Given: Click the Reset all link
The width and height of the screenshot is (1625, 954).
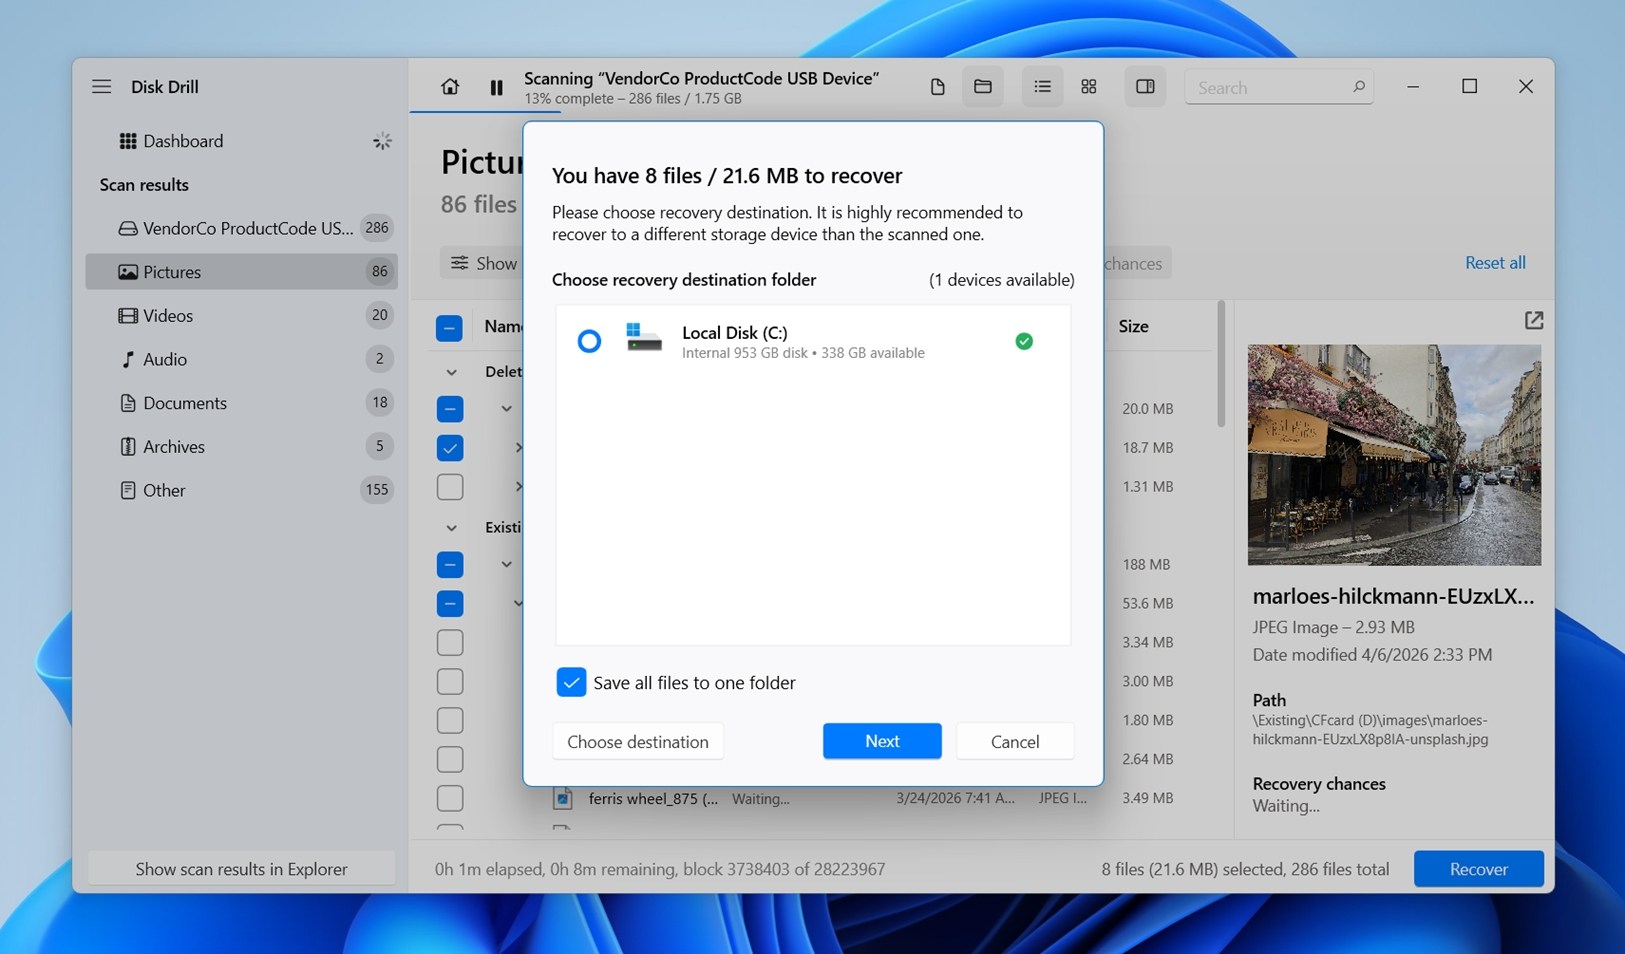Looking at the screenshot, I should [x=1495, y=263].
